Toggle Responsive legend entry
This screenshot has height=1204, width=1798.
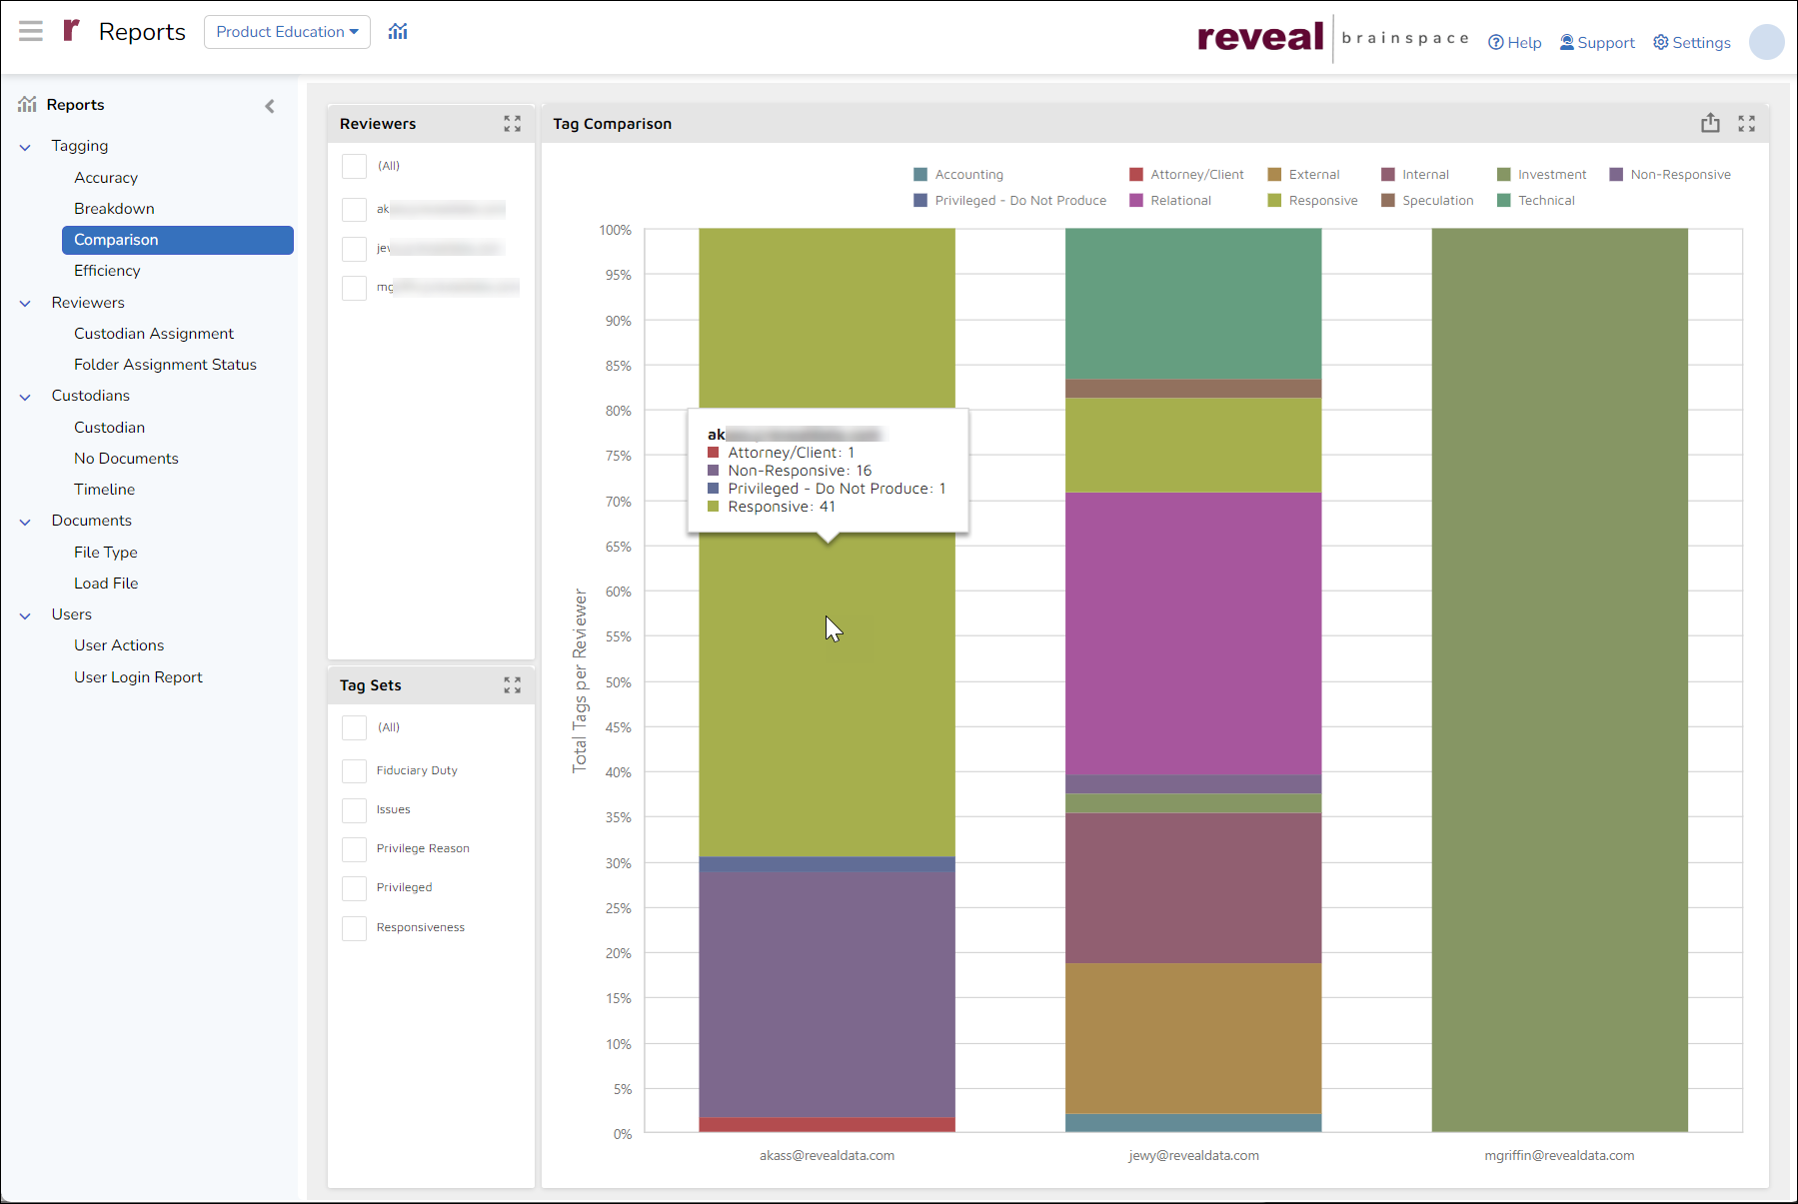[x=1312, y=200]
